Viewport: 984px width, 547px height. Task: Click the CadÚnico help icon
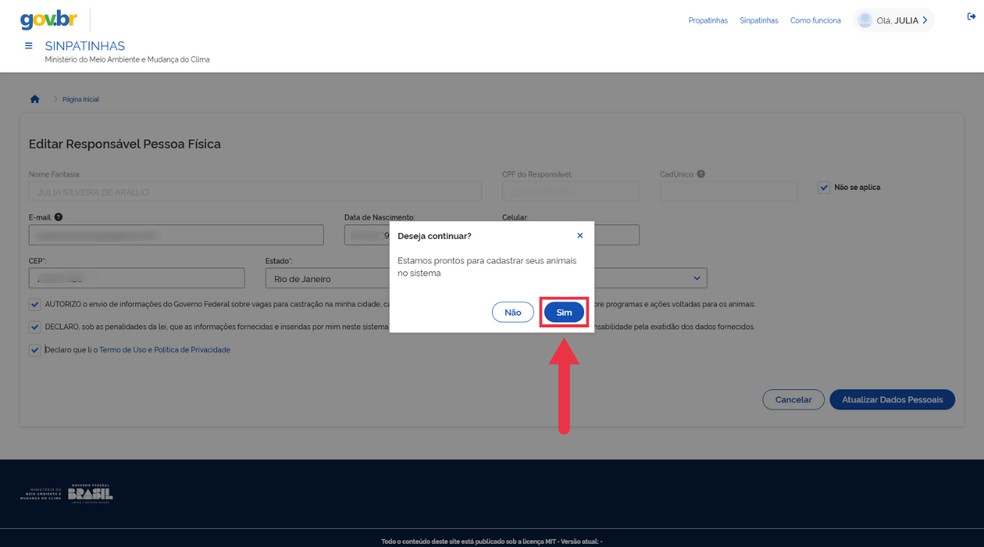click(701, 174)
